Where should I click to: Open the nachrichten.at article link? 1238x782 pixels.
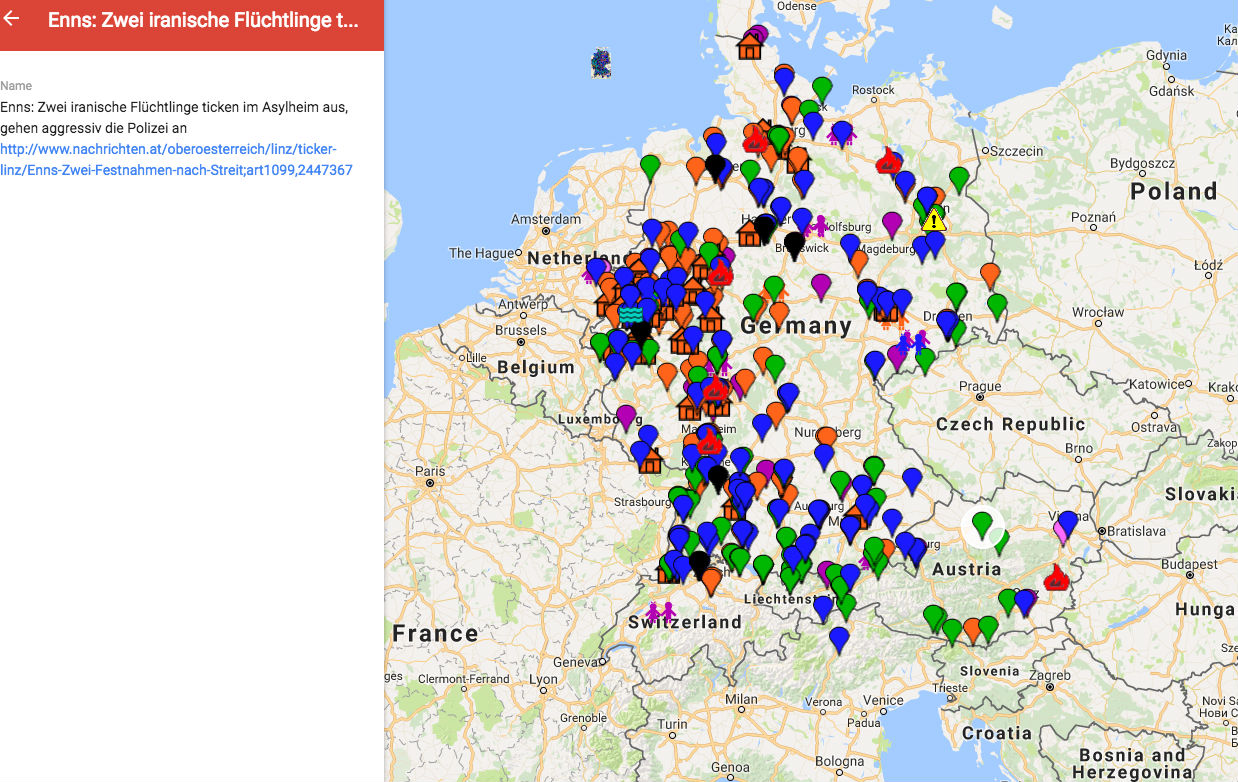(x=176, y=160)
